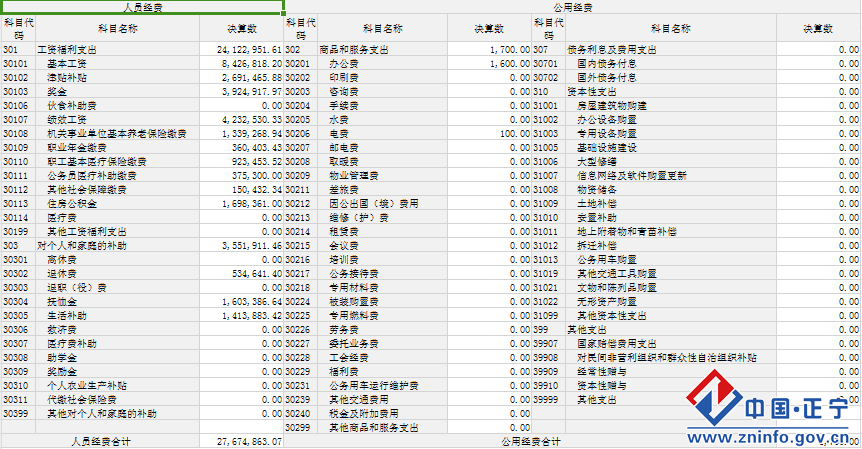
Task: Select the 公务用车运行维护费 cell
Action: tap(383, 386)
